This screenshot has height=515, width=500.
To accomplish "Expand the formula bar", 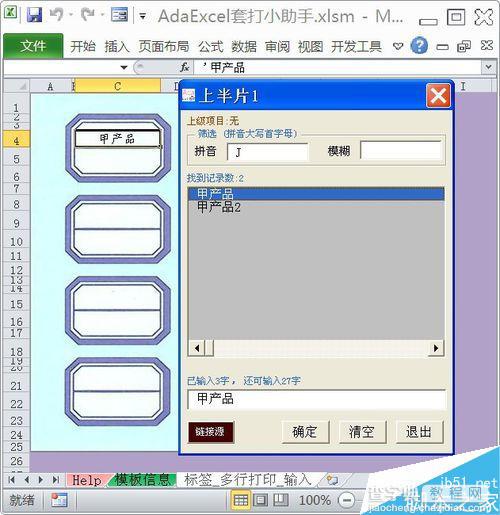I will coord(488,67).
